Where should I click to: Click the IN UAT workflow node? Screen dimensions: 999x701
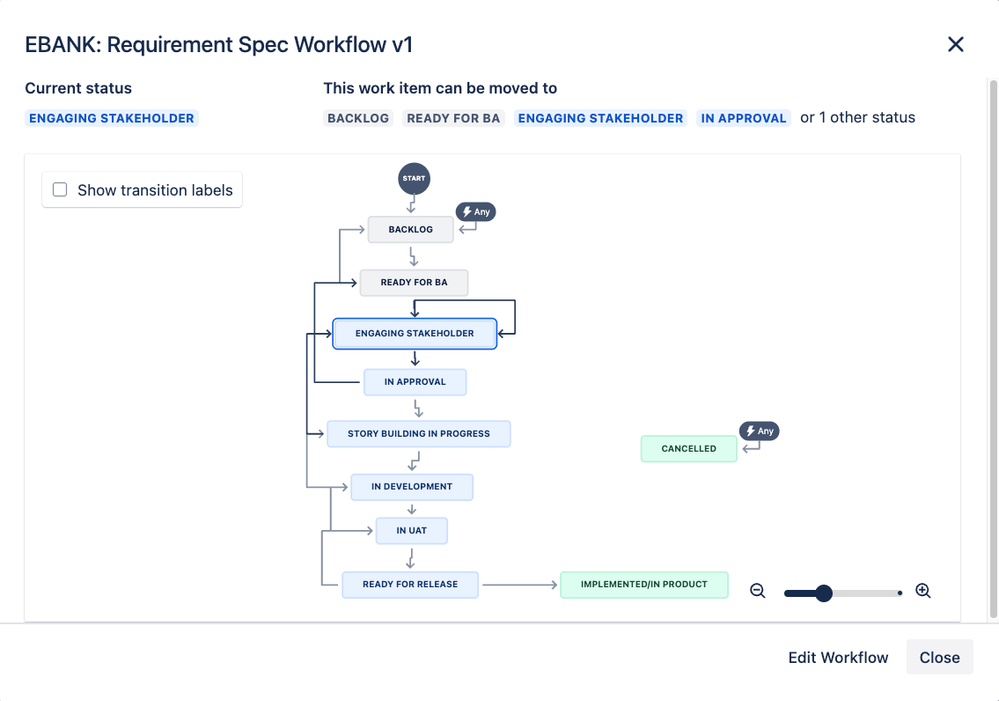411,530
